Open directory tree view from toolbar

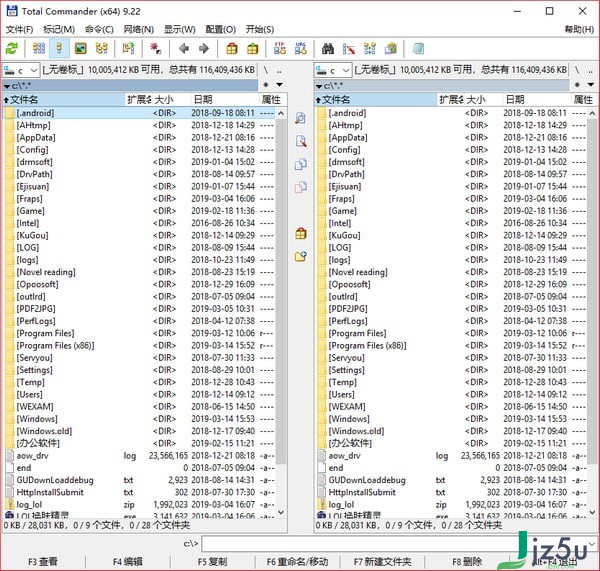[101, 49]
